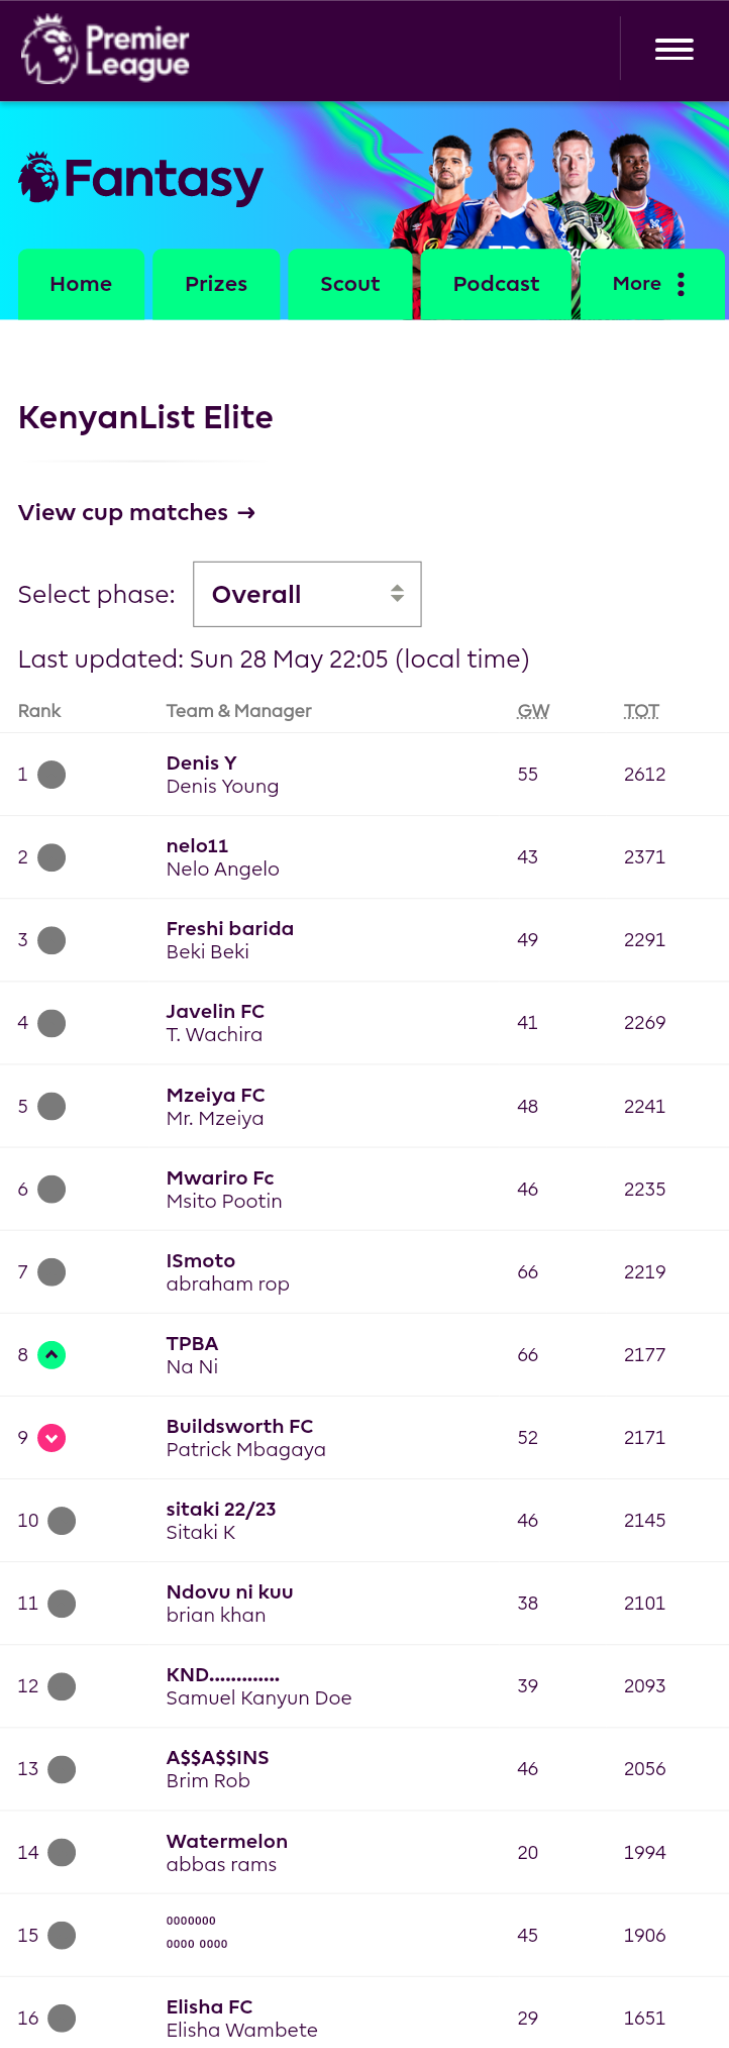Click the Fantasy logo banner
729x2048 pixels.
[141, 179]
